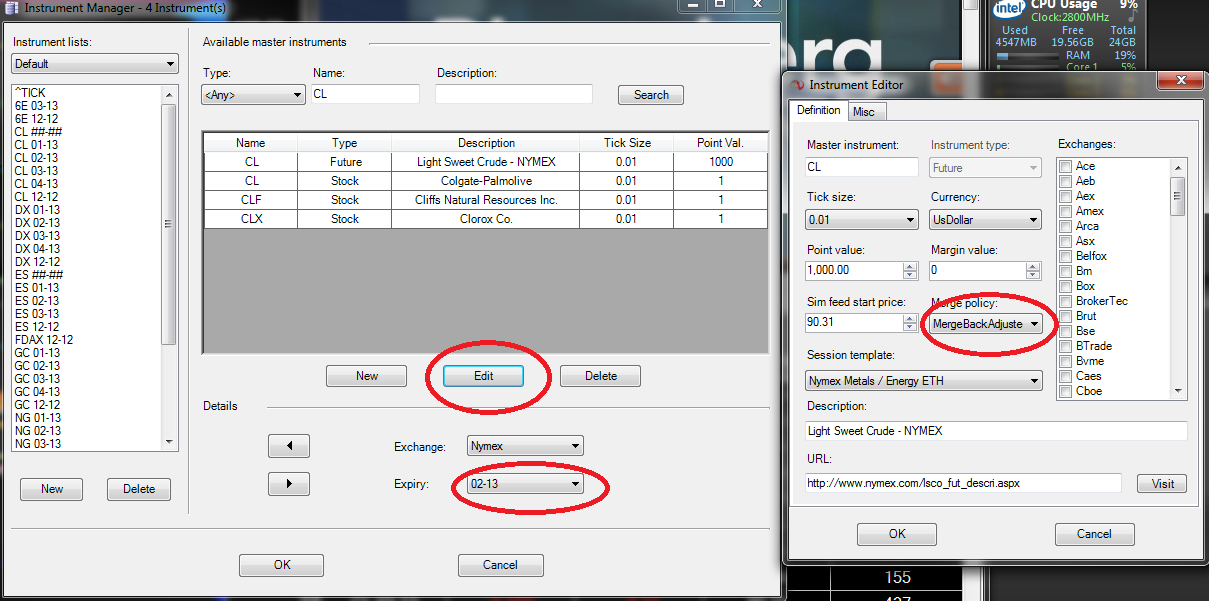Click the right arrow details button
This screenshot has width=1209, height=601.
pyautogui.click(x=289, y=484)
